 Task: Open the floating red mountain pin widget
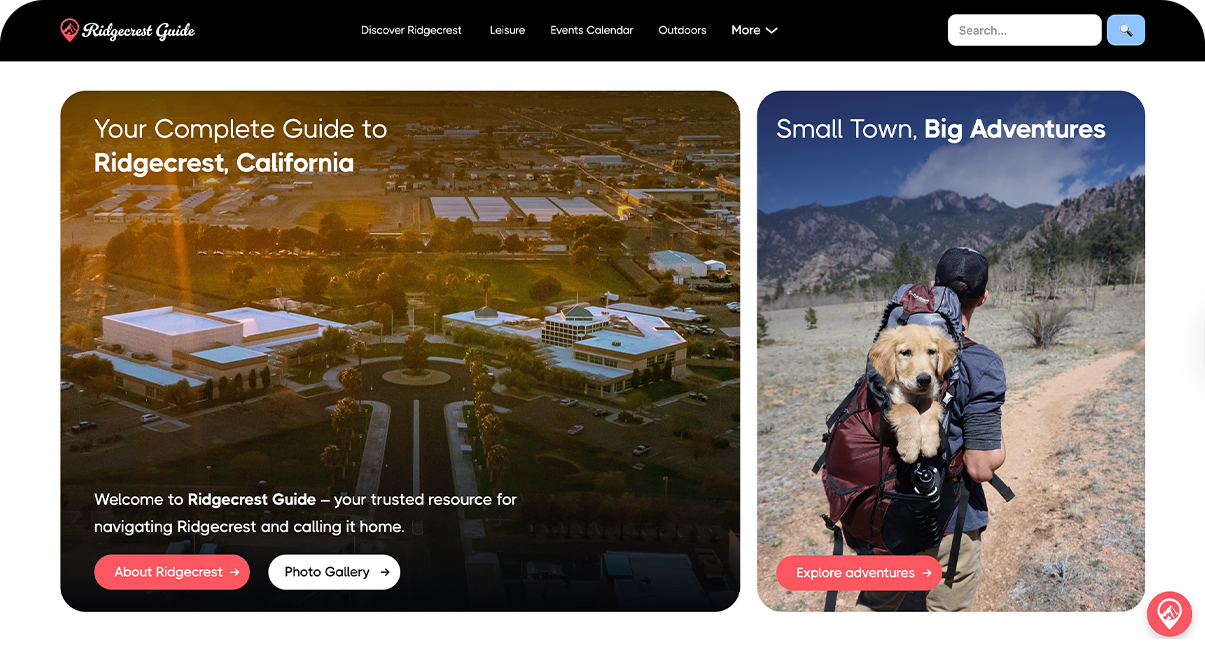pos(1169,614)
